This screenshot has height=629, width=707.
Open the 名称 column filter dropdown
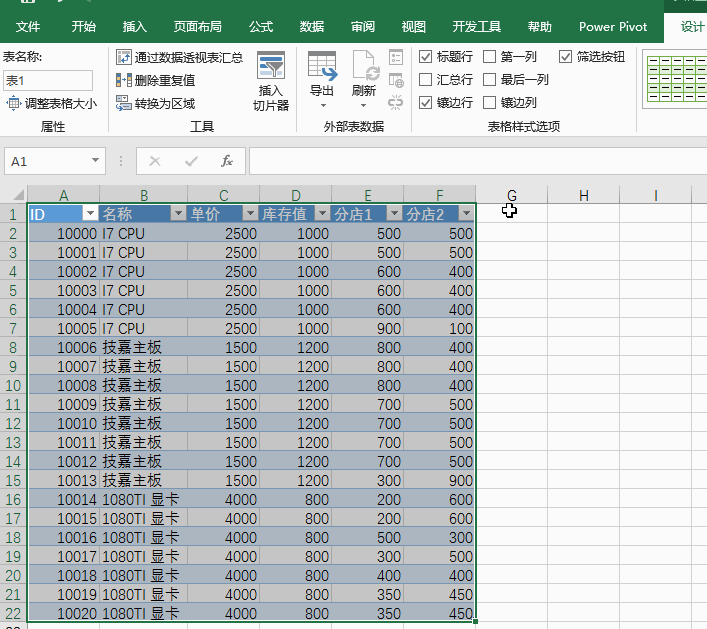(x=178, y=213)
